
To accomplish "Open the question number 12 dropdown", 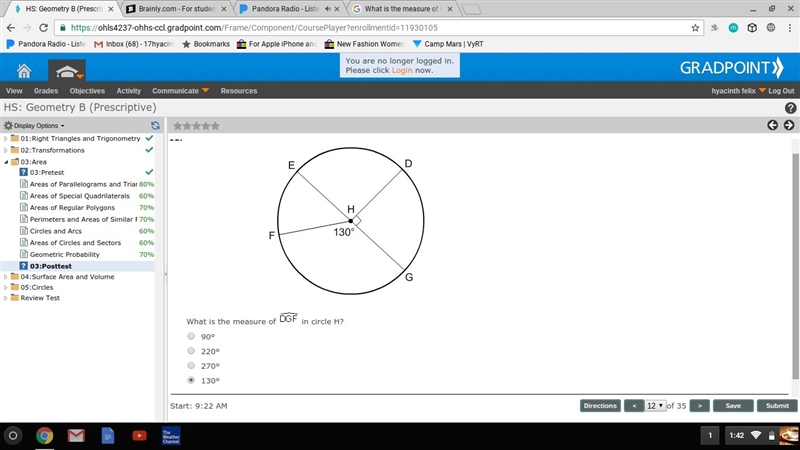I will click(655, 406).
